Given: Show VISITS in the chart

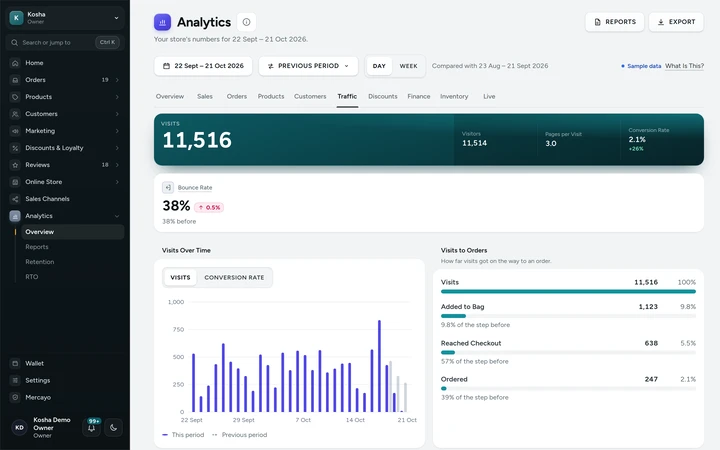Looking at the screenshot, I should [x=180, y=278].
